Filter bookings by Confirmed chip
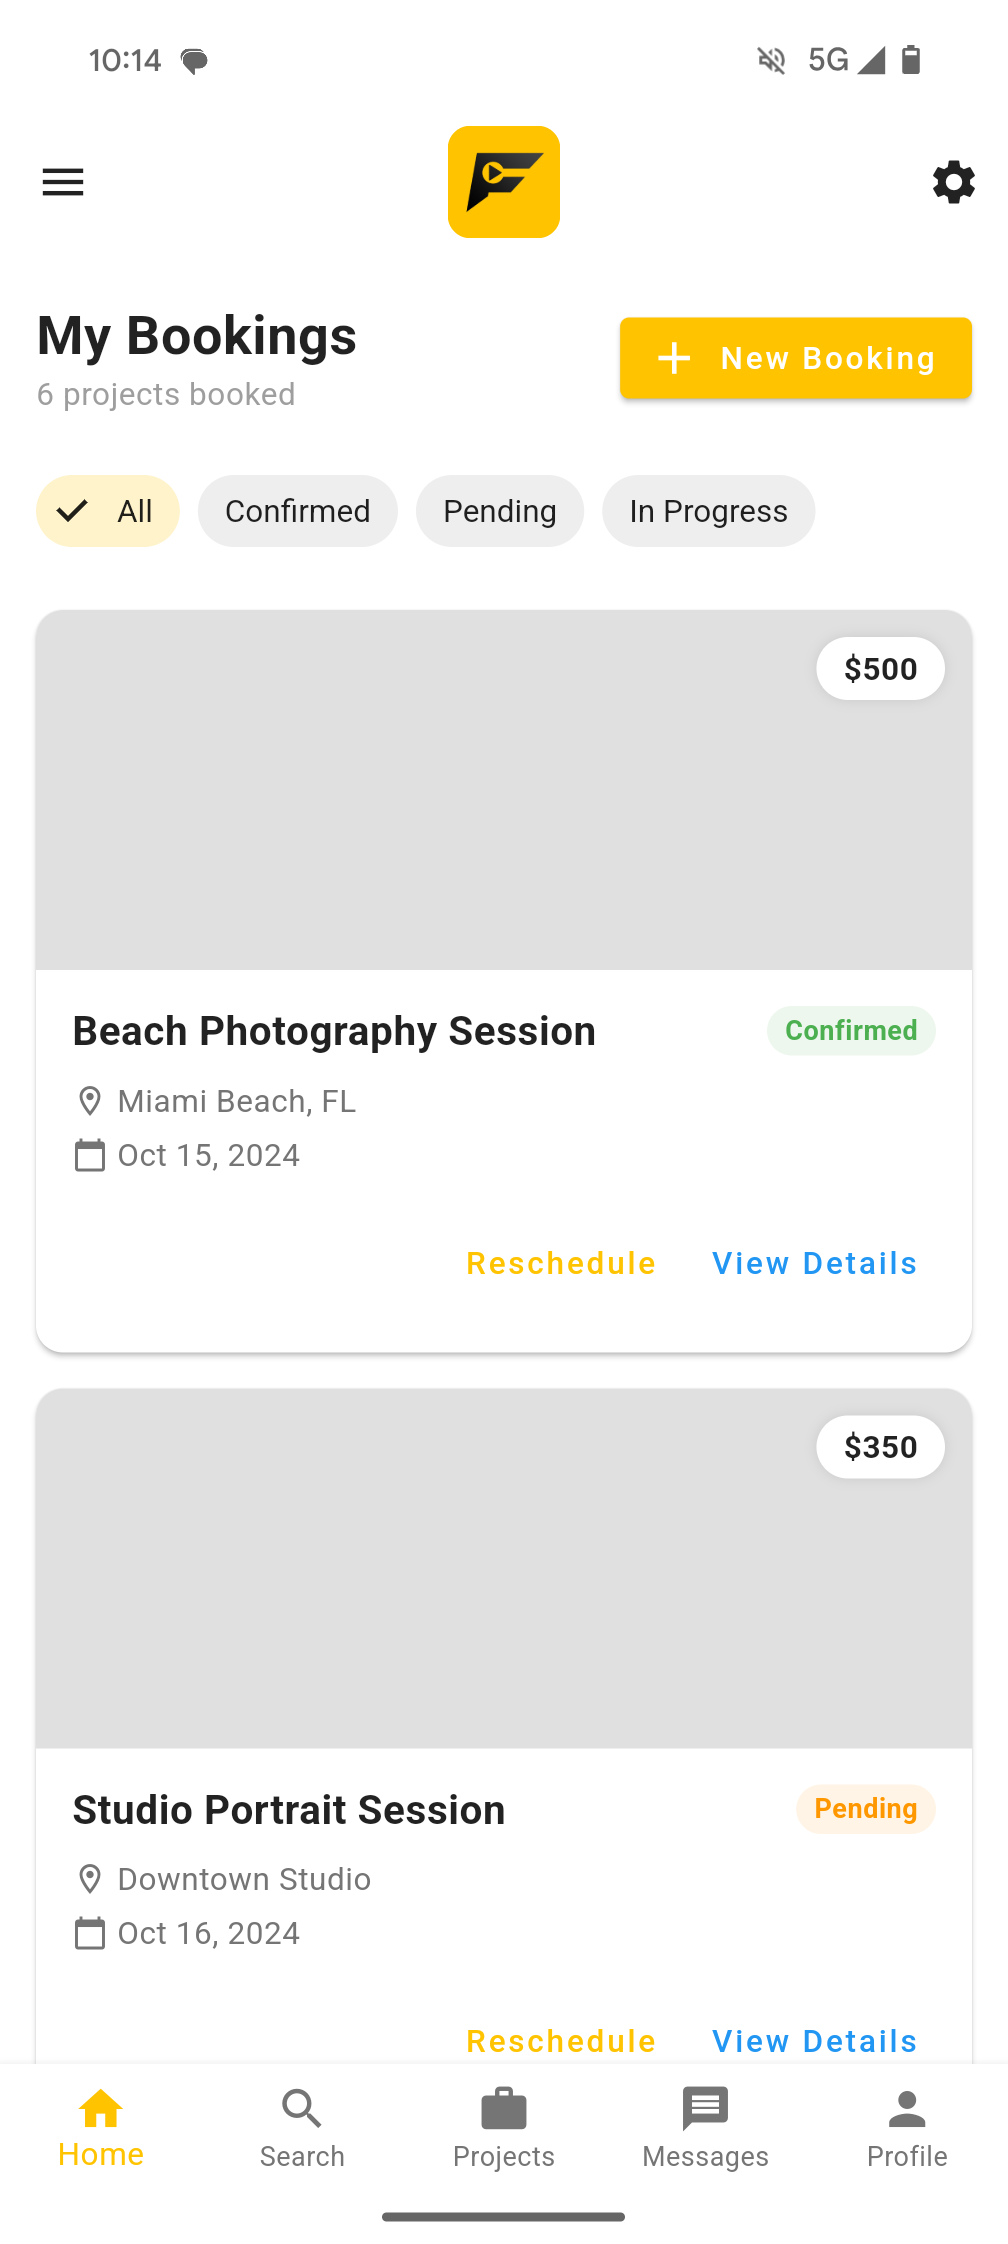Viewport: 1008px width, 2244px height. 297,511
